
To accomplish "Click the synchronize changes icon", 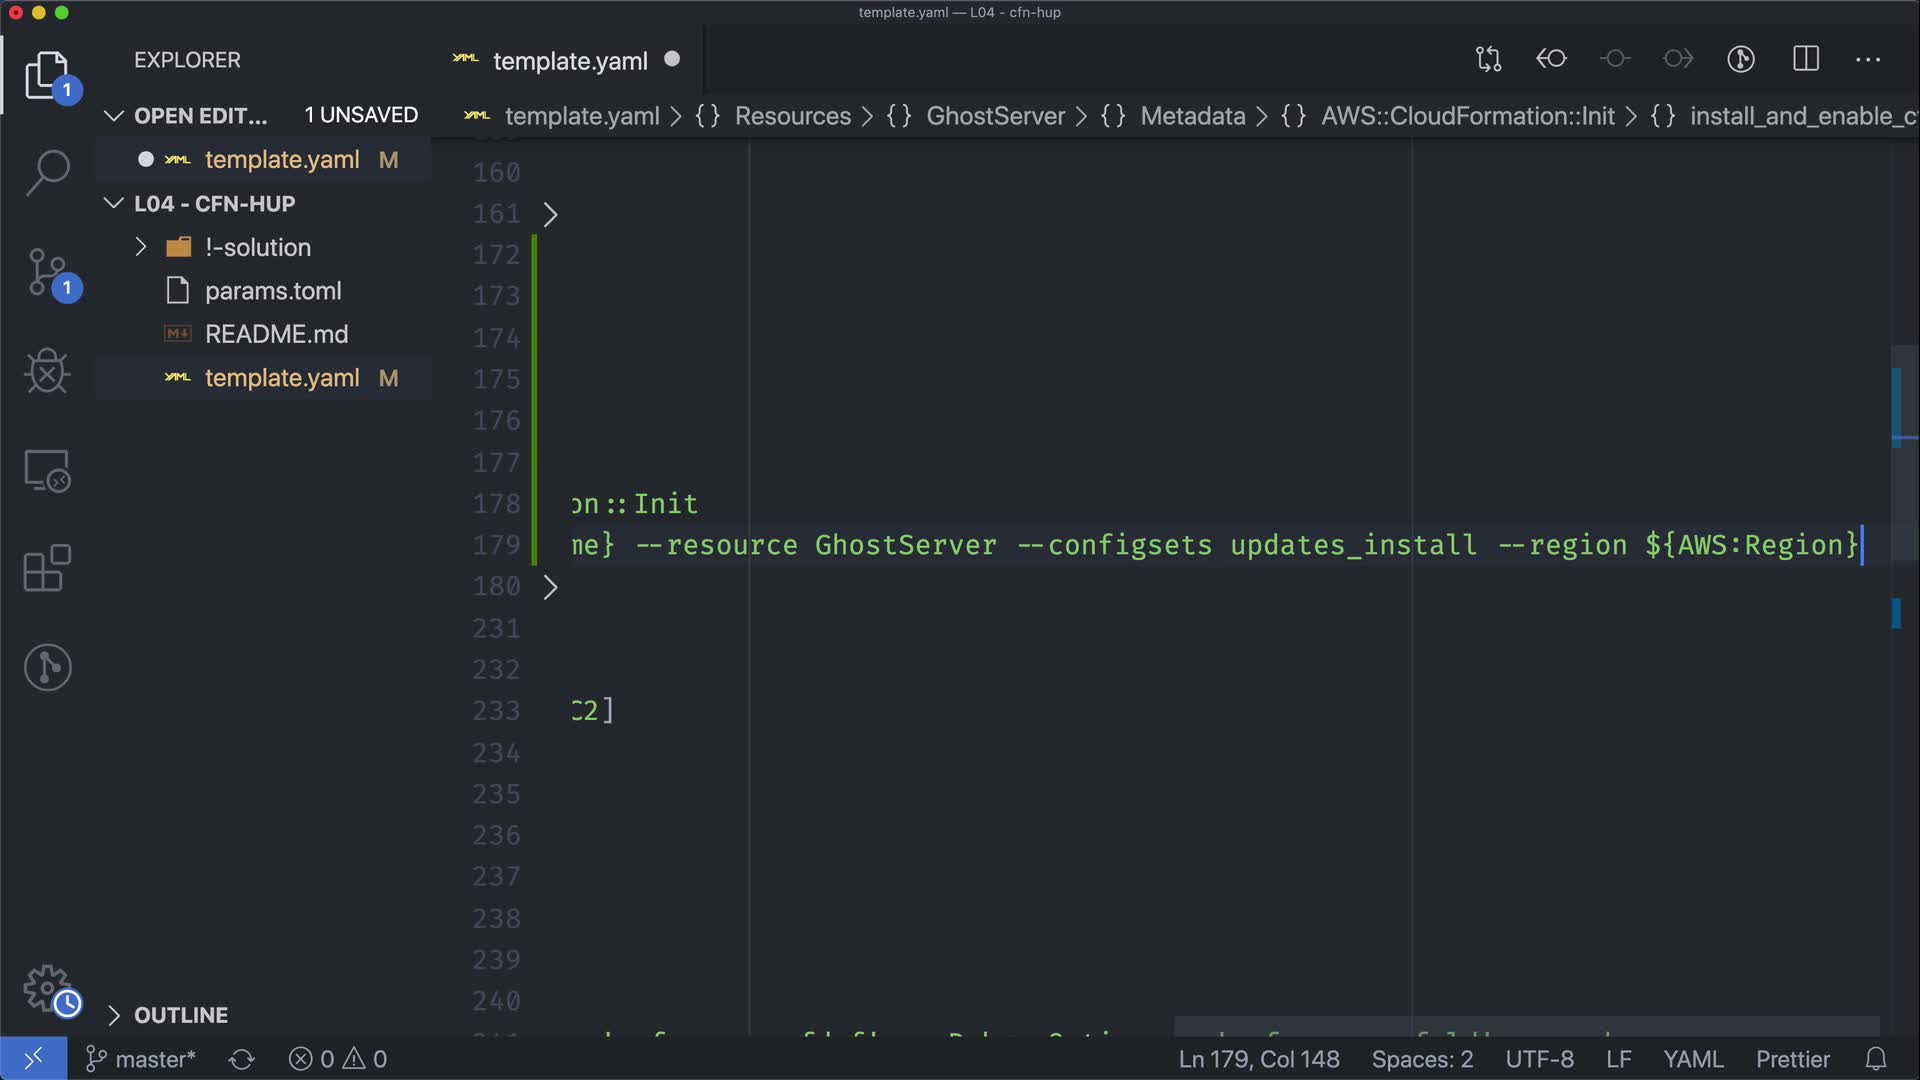I will (242, 1059).
